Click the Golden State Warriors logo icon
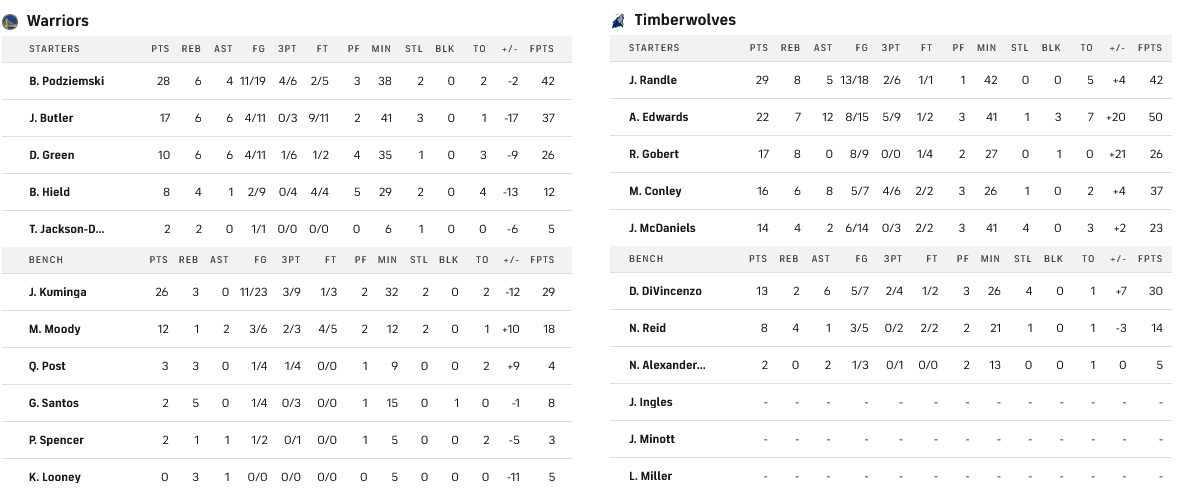This screenshot has width=1193, height=492. click(x=10, y=21)
